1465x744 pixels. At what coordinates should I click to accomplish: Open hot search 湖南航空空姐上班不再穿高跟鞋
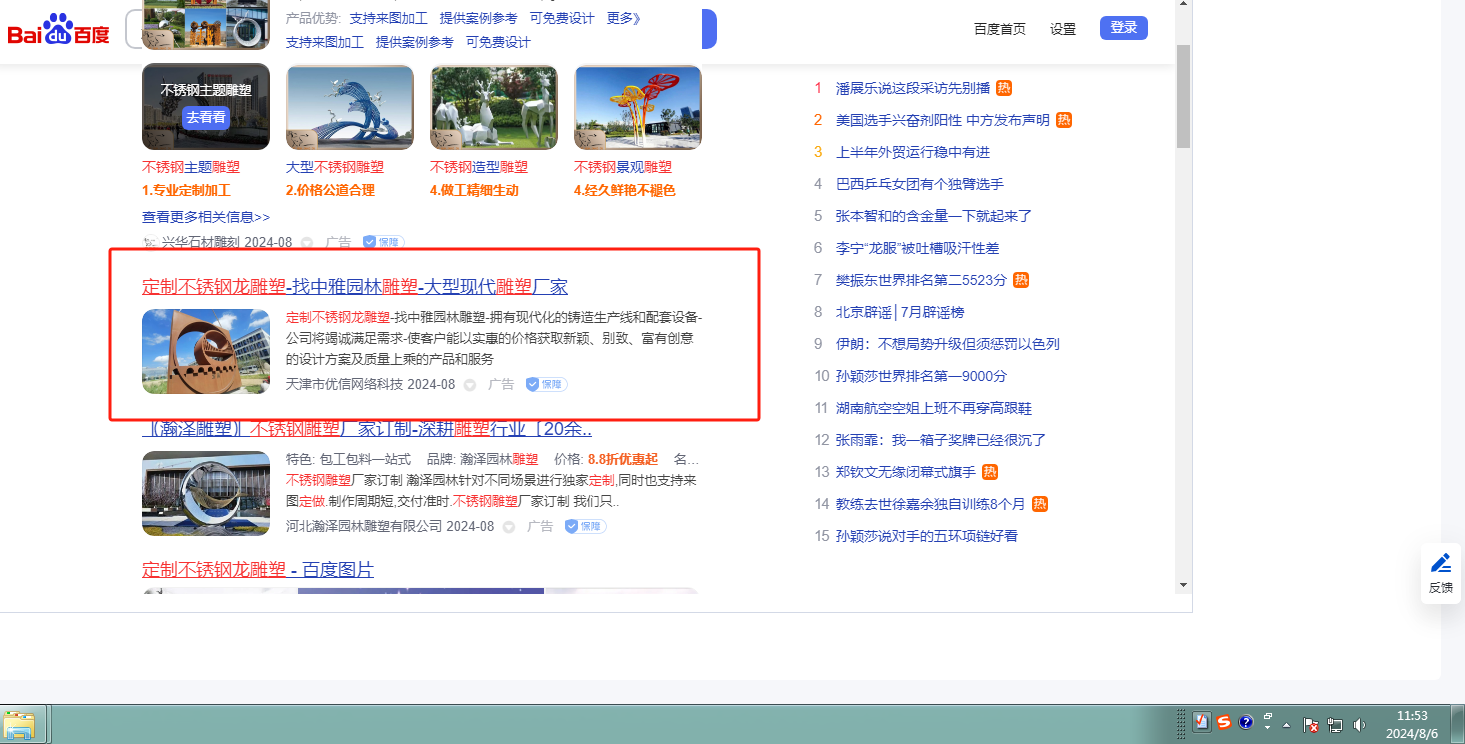point(934,408)
